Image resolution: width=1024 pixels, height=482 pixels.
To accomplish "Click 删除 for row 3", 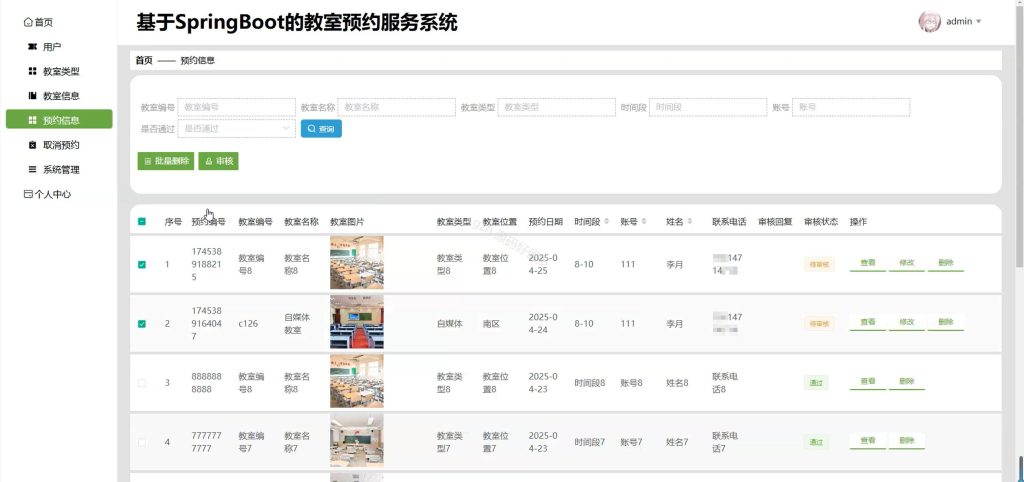I will pyautogui.click(x=906, y=382).
